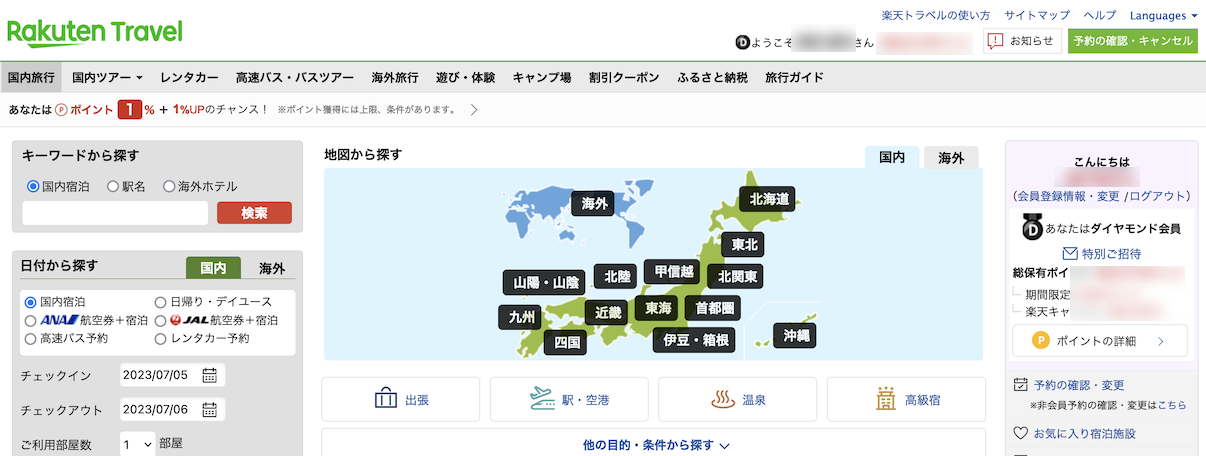This screenshot has height=456, width=1206.
Task: Open ふるさと納税 in the navigation bar
Action: coord(712,77)
